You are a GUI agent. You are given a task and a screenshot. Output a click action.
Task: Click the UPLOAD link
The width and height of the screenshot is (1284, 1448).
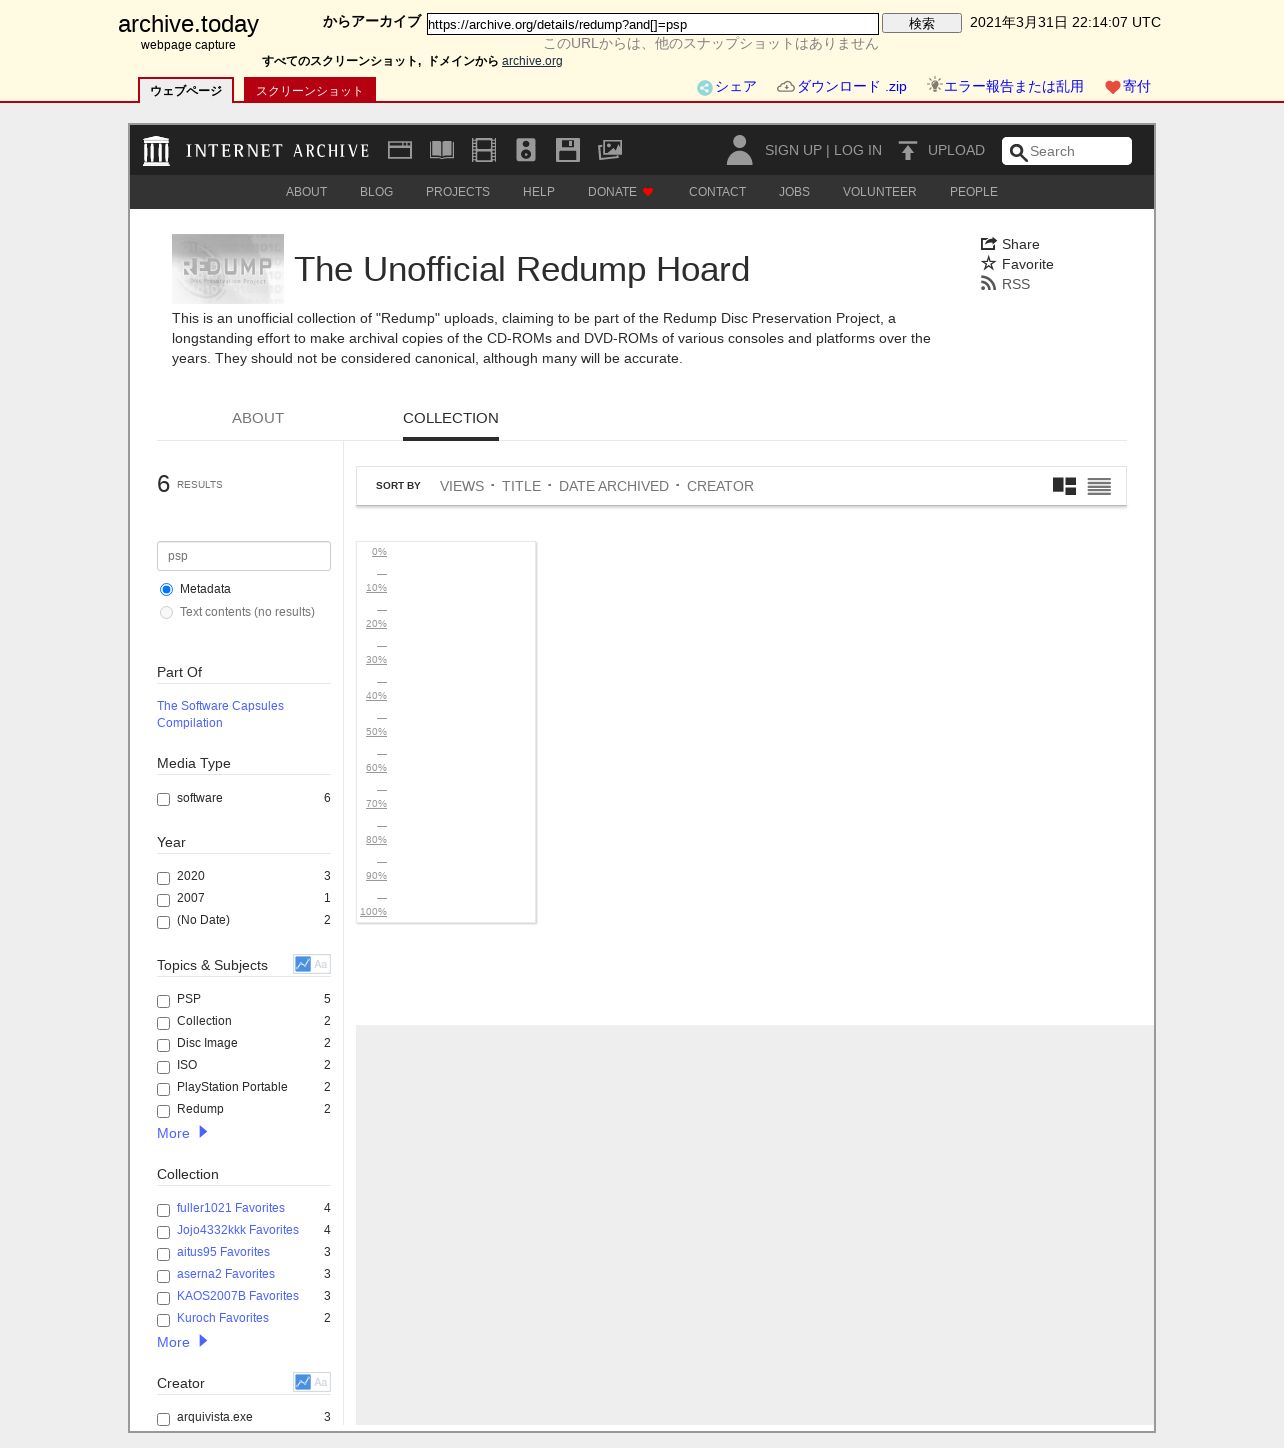pos(956,150)
